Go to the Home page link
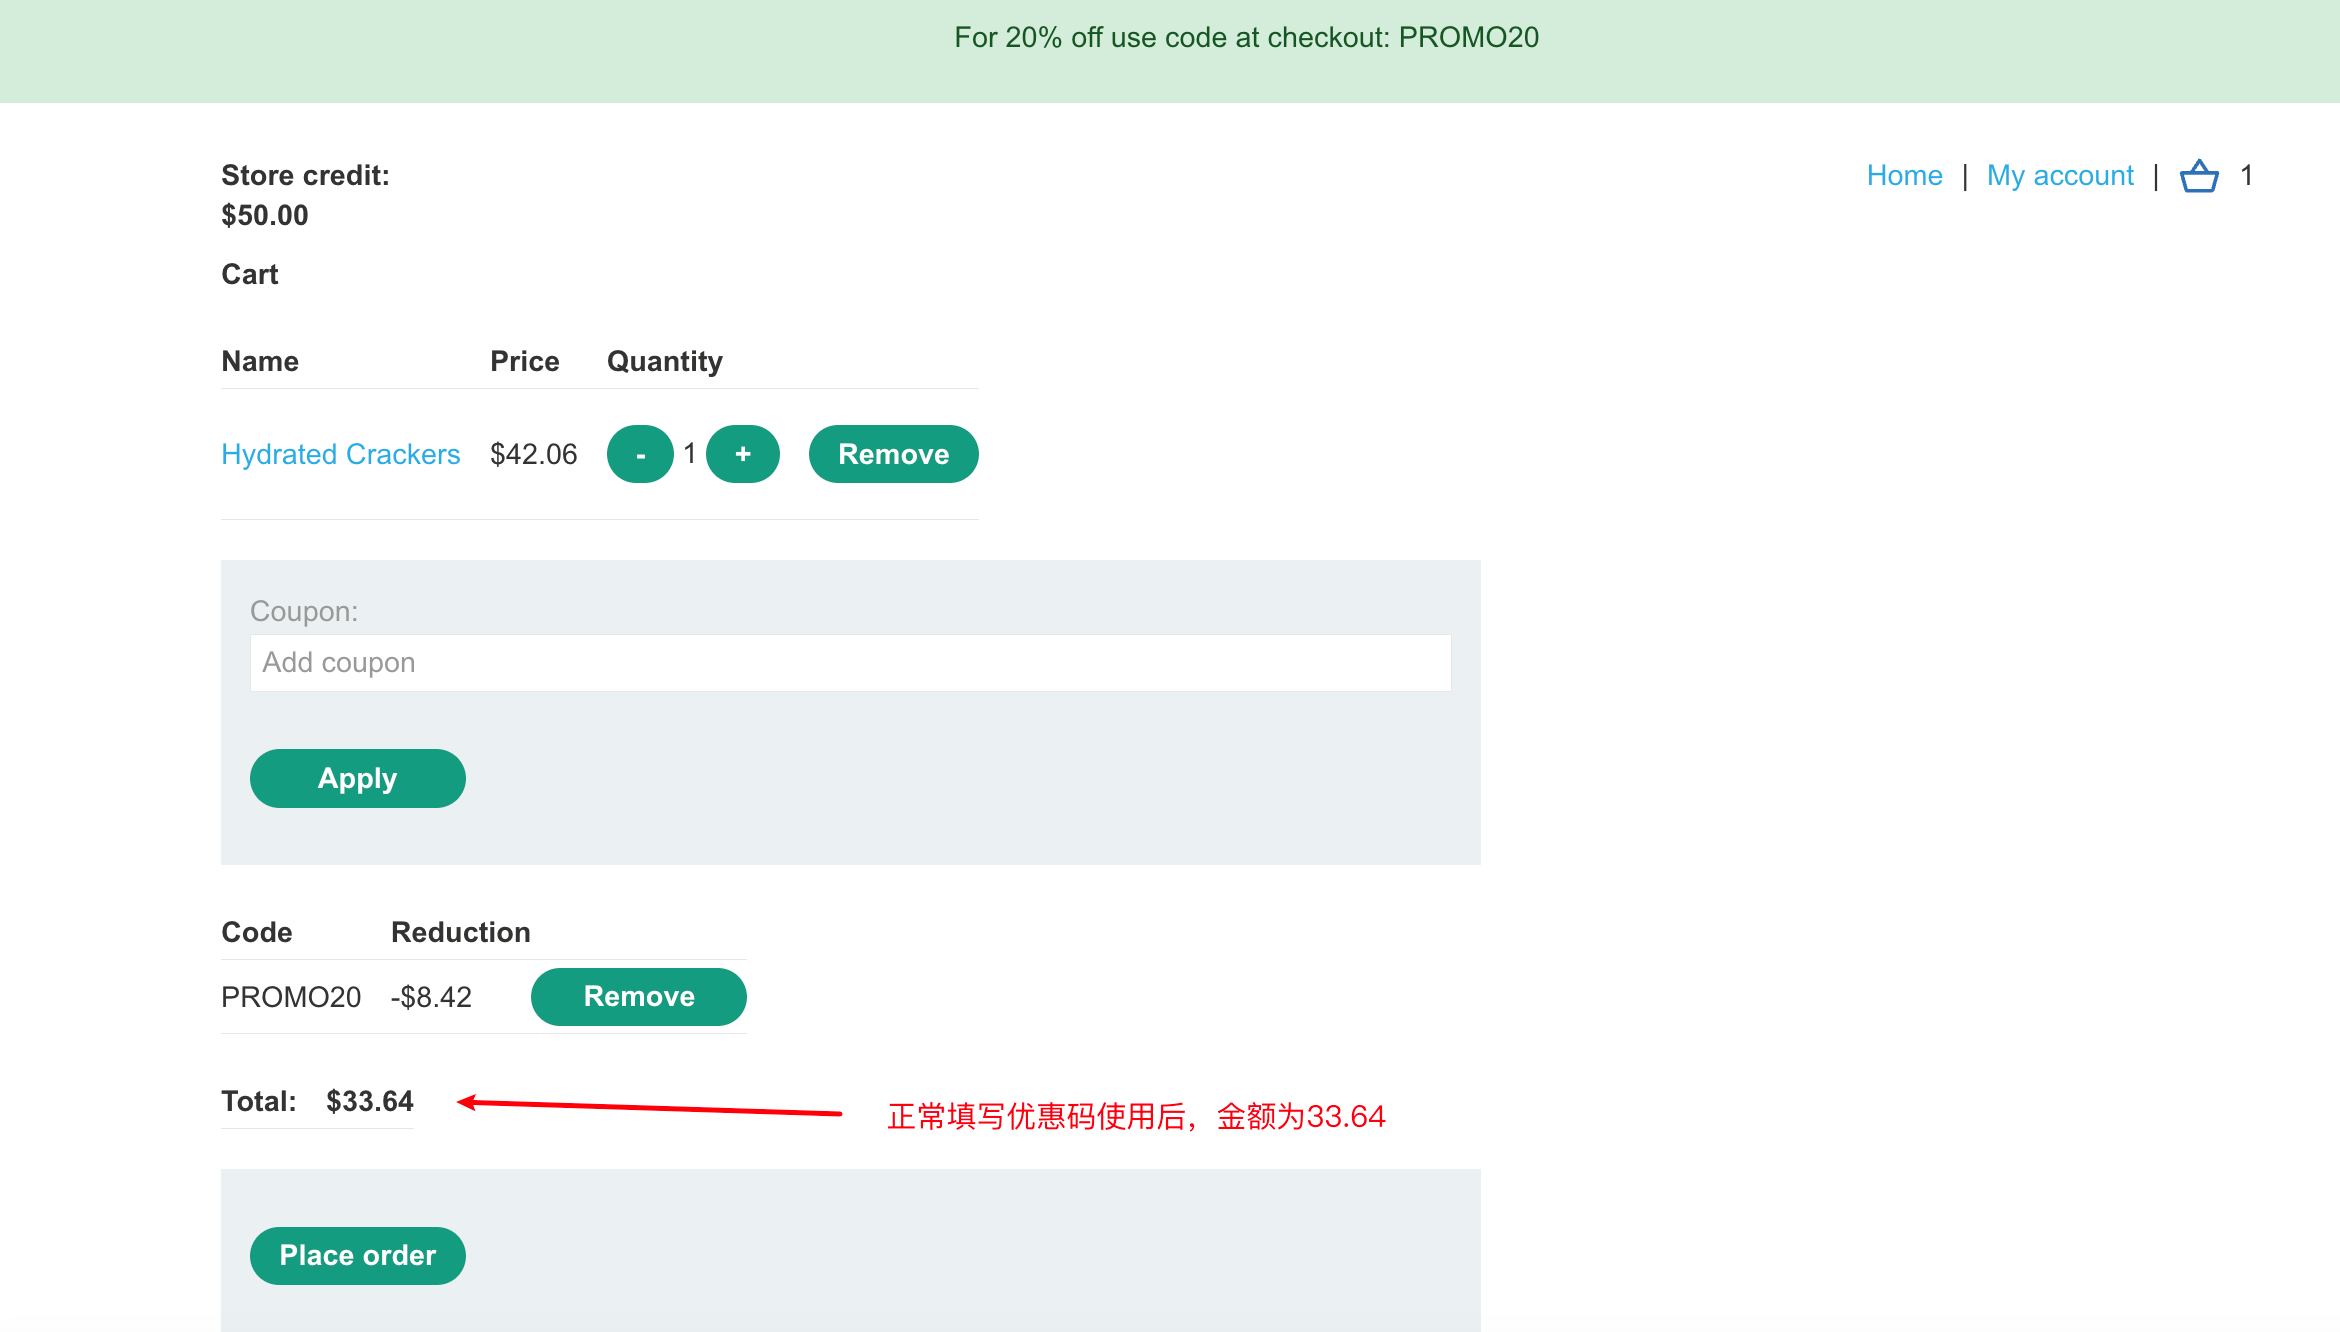This screenshot has width=2340, height=1332. coord(1904,175)
